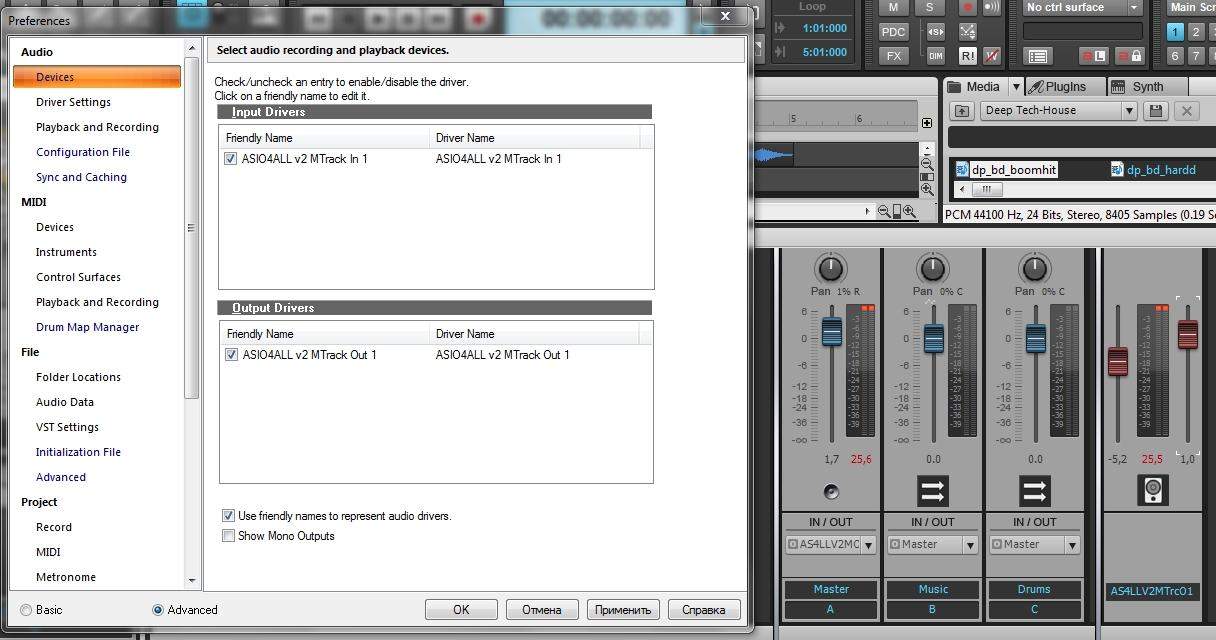Click the red L icon in the control bar
This screenshot has width=1216, height=640.
coord(1095,56)
